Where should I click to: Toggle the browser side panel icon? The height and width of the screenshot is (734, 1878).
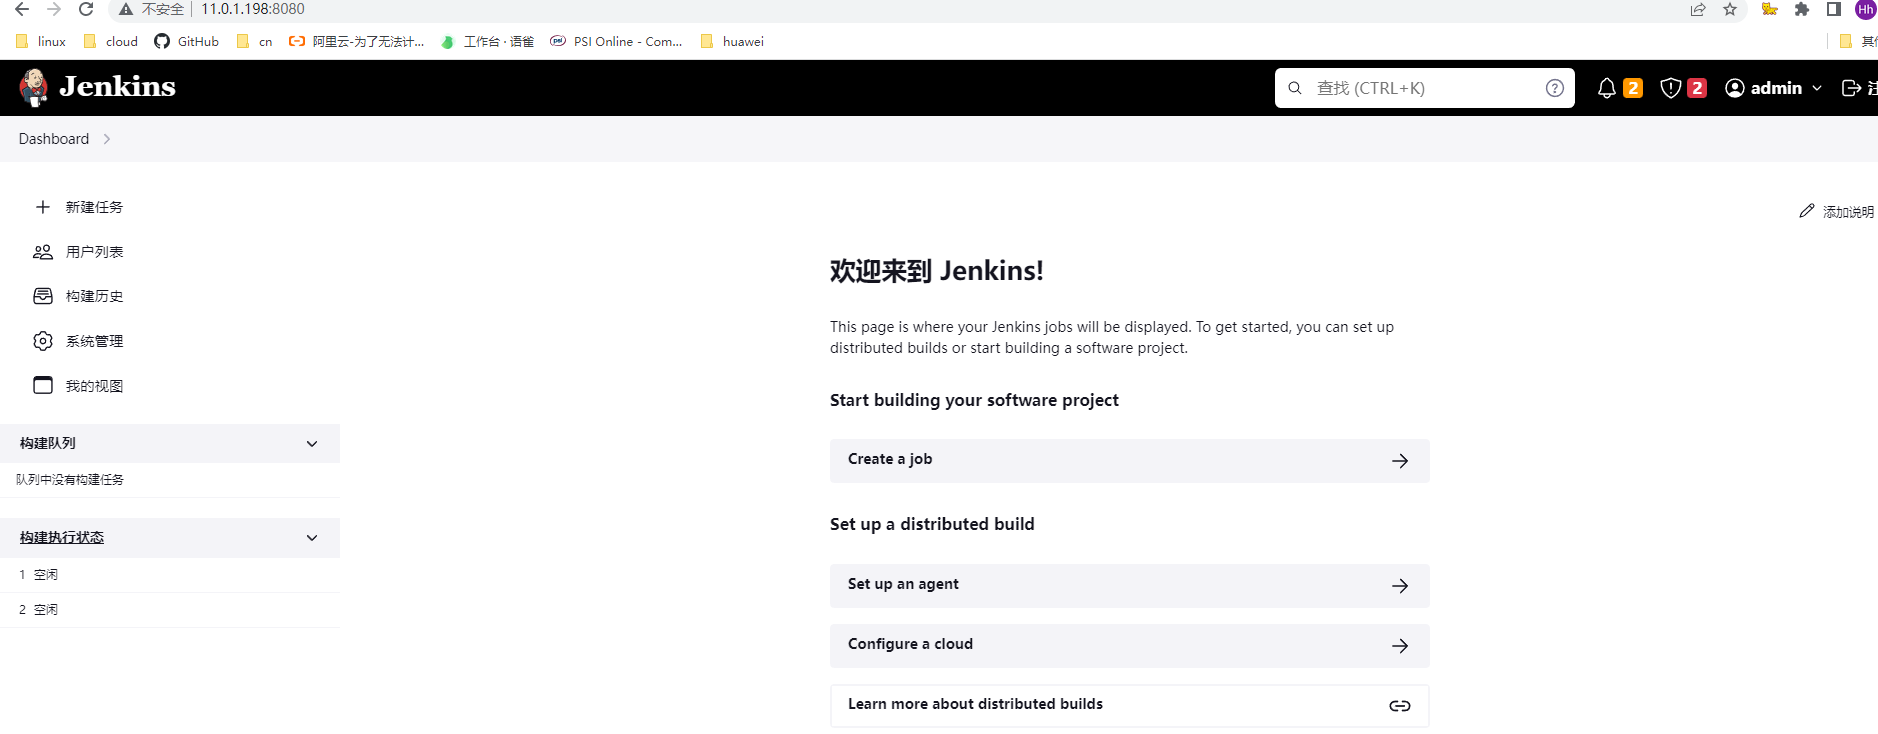1834,9
